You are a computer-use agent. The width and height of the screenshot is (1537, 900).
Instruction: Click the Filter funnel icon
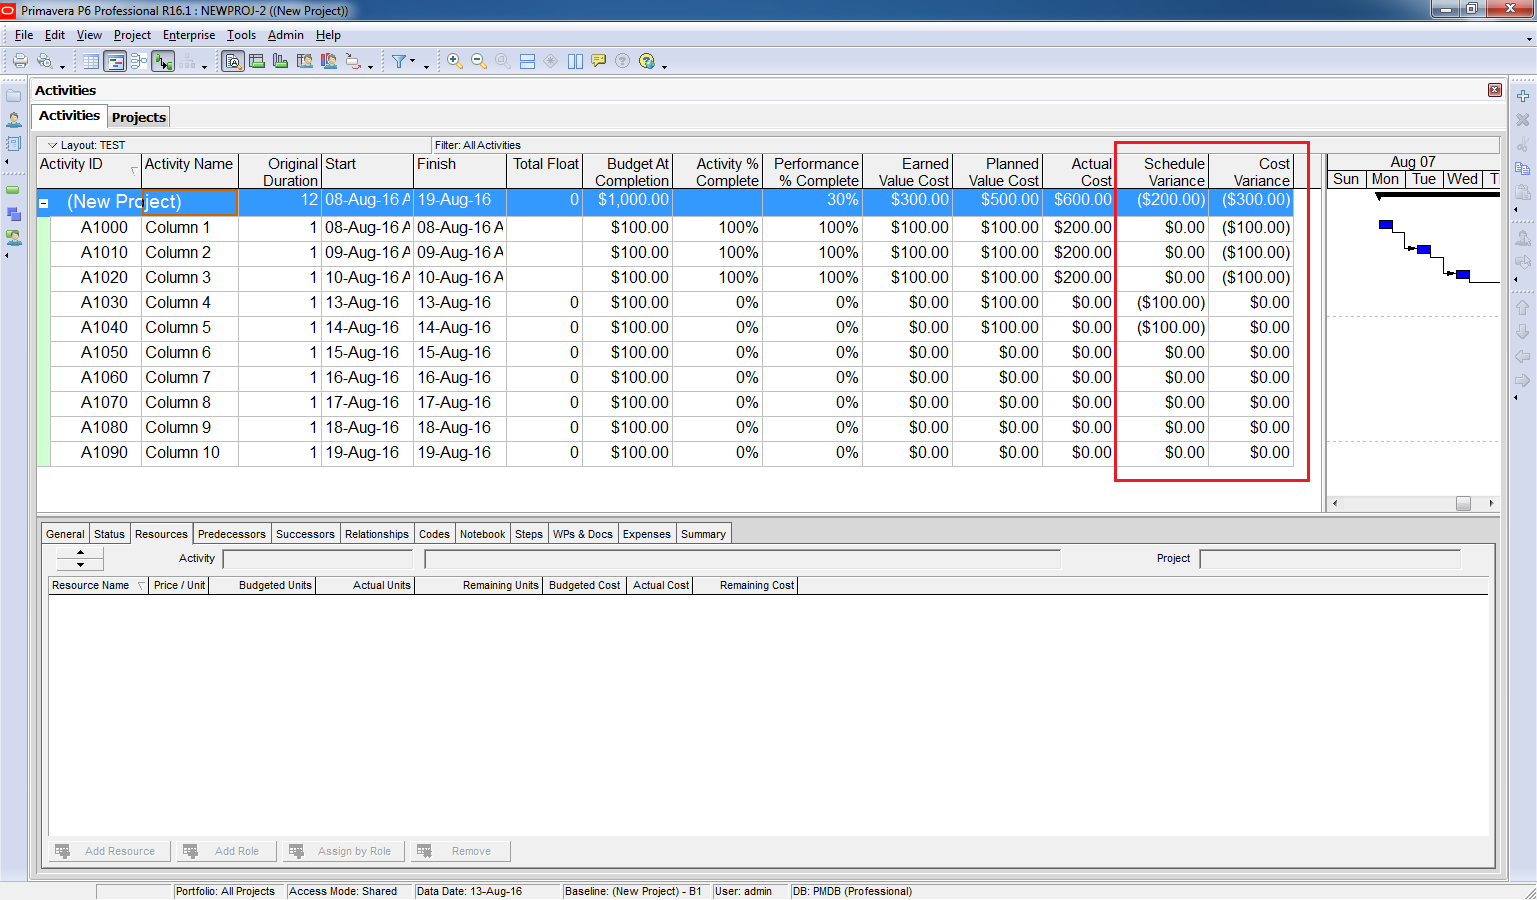click(399, 61)
